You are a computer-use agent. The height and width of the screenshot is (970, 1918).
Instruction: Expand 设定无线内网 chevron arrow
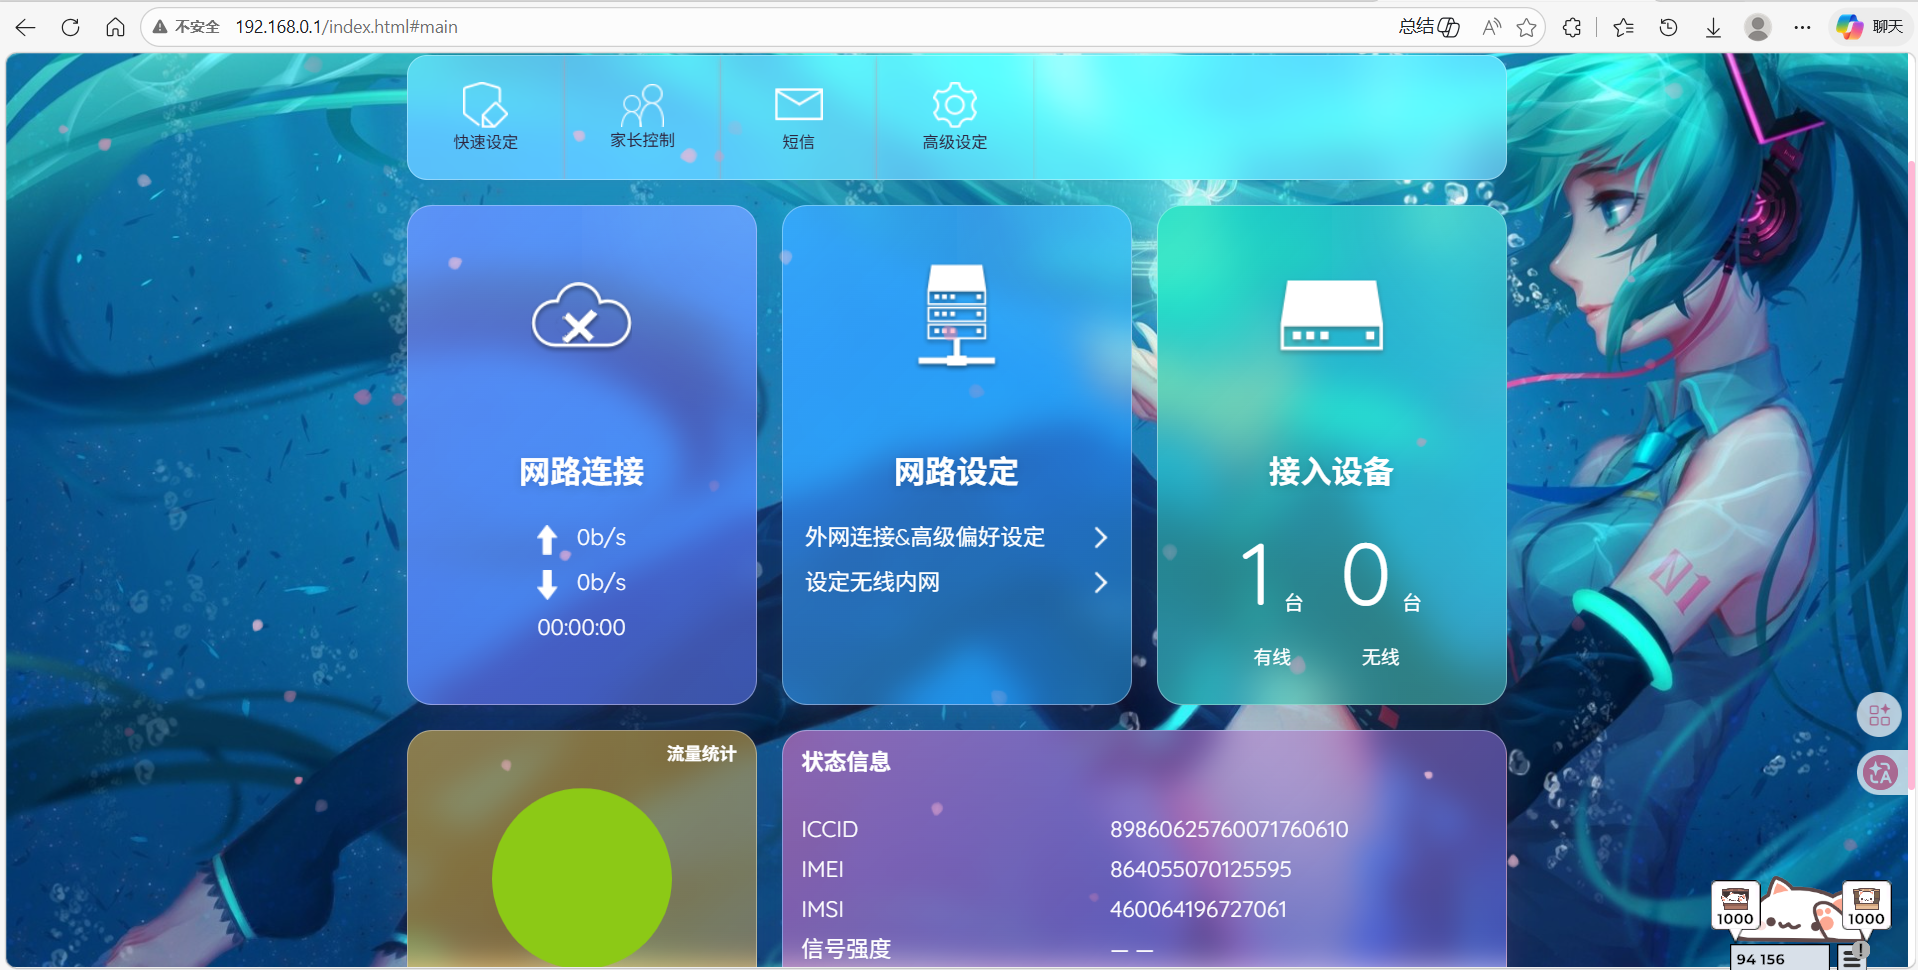tap(1100, 583)
